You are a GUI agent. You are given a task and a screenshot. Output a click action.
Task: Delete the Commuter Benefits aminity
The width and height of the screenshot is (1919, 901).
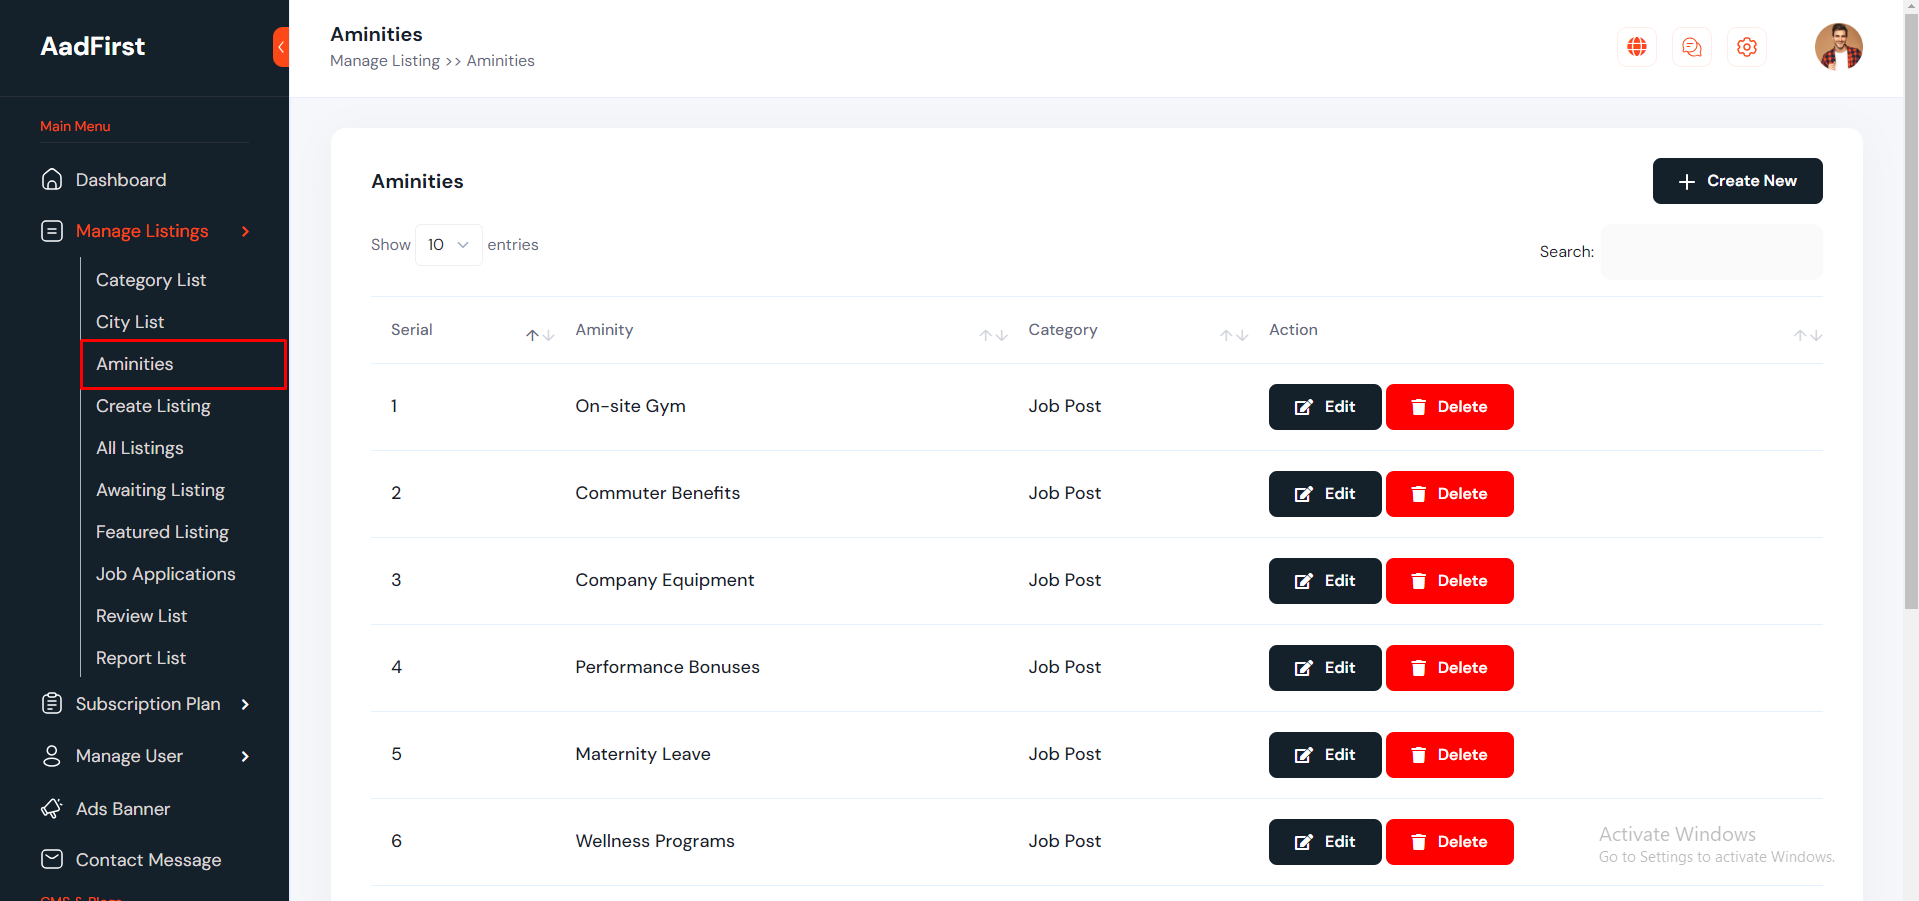click(1449, 494)
